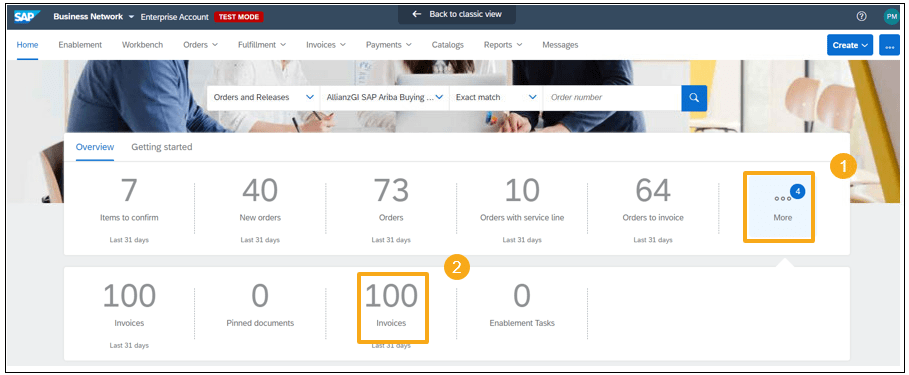Open the Fulfillment navigation menu

pos(261,45)
